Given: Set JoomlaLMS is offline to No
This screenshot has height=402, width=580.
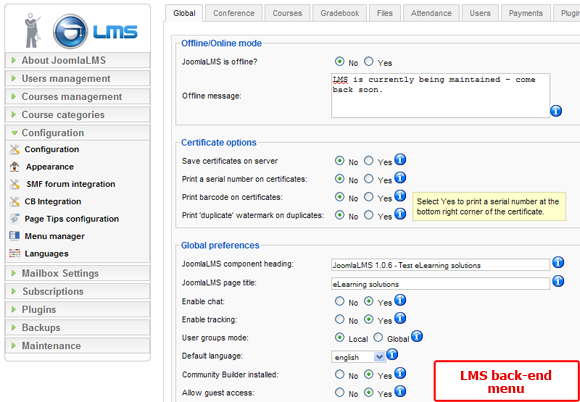Looking at the screenshot, I should (x=339, y=61).
